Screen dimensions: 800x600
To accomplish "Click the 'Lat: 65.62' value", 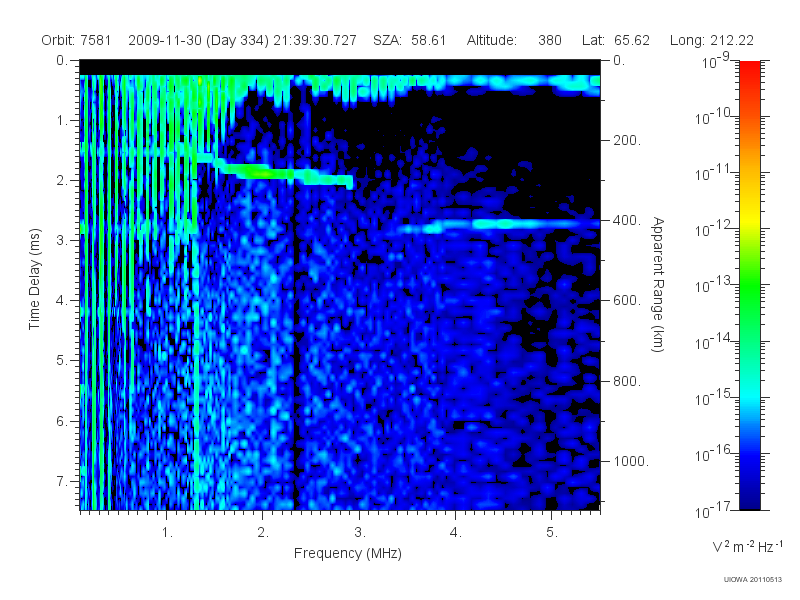I will point(616,40).
